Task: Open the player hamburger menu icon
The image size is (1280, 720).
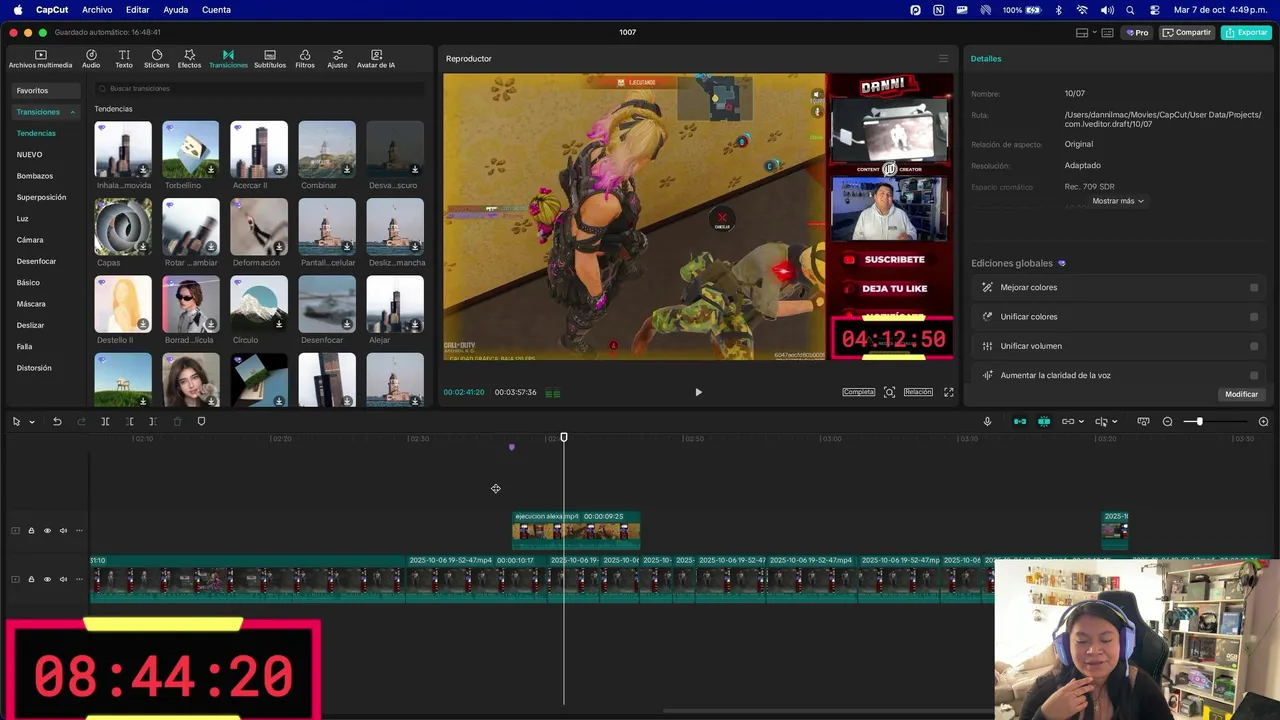Action: 943,58
